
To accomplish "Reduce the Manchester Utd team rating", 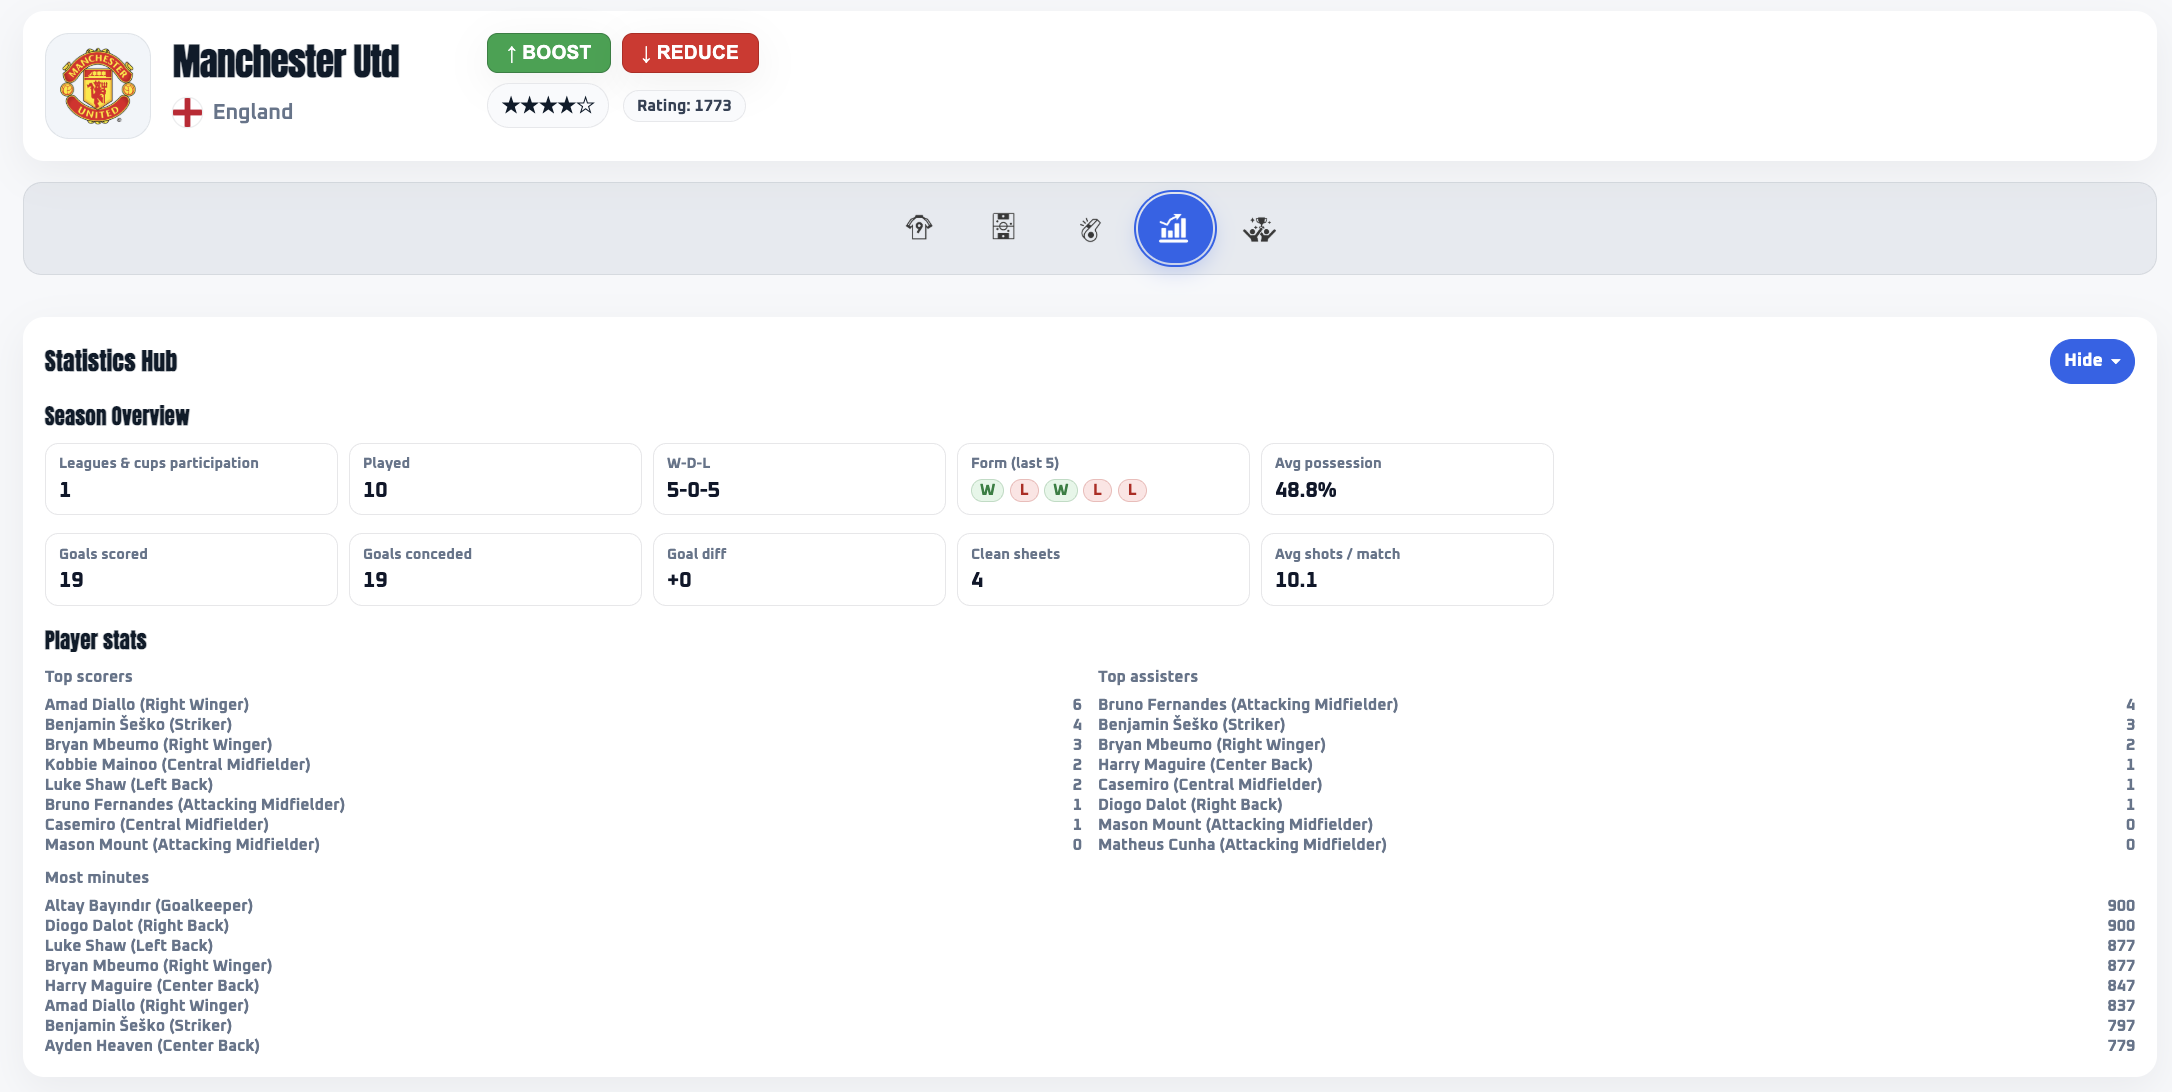I will pos(690,53).
